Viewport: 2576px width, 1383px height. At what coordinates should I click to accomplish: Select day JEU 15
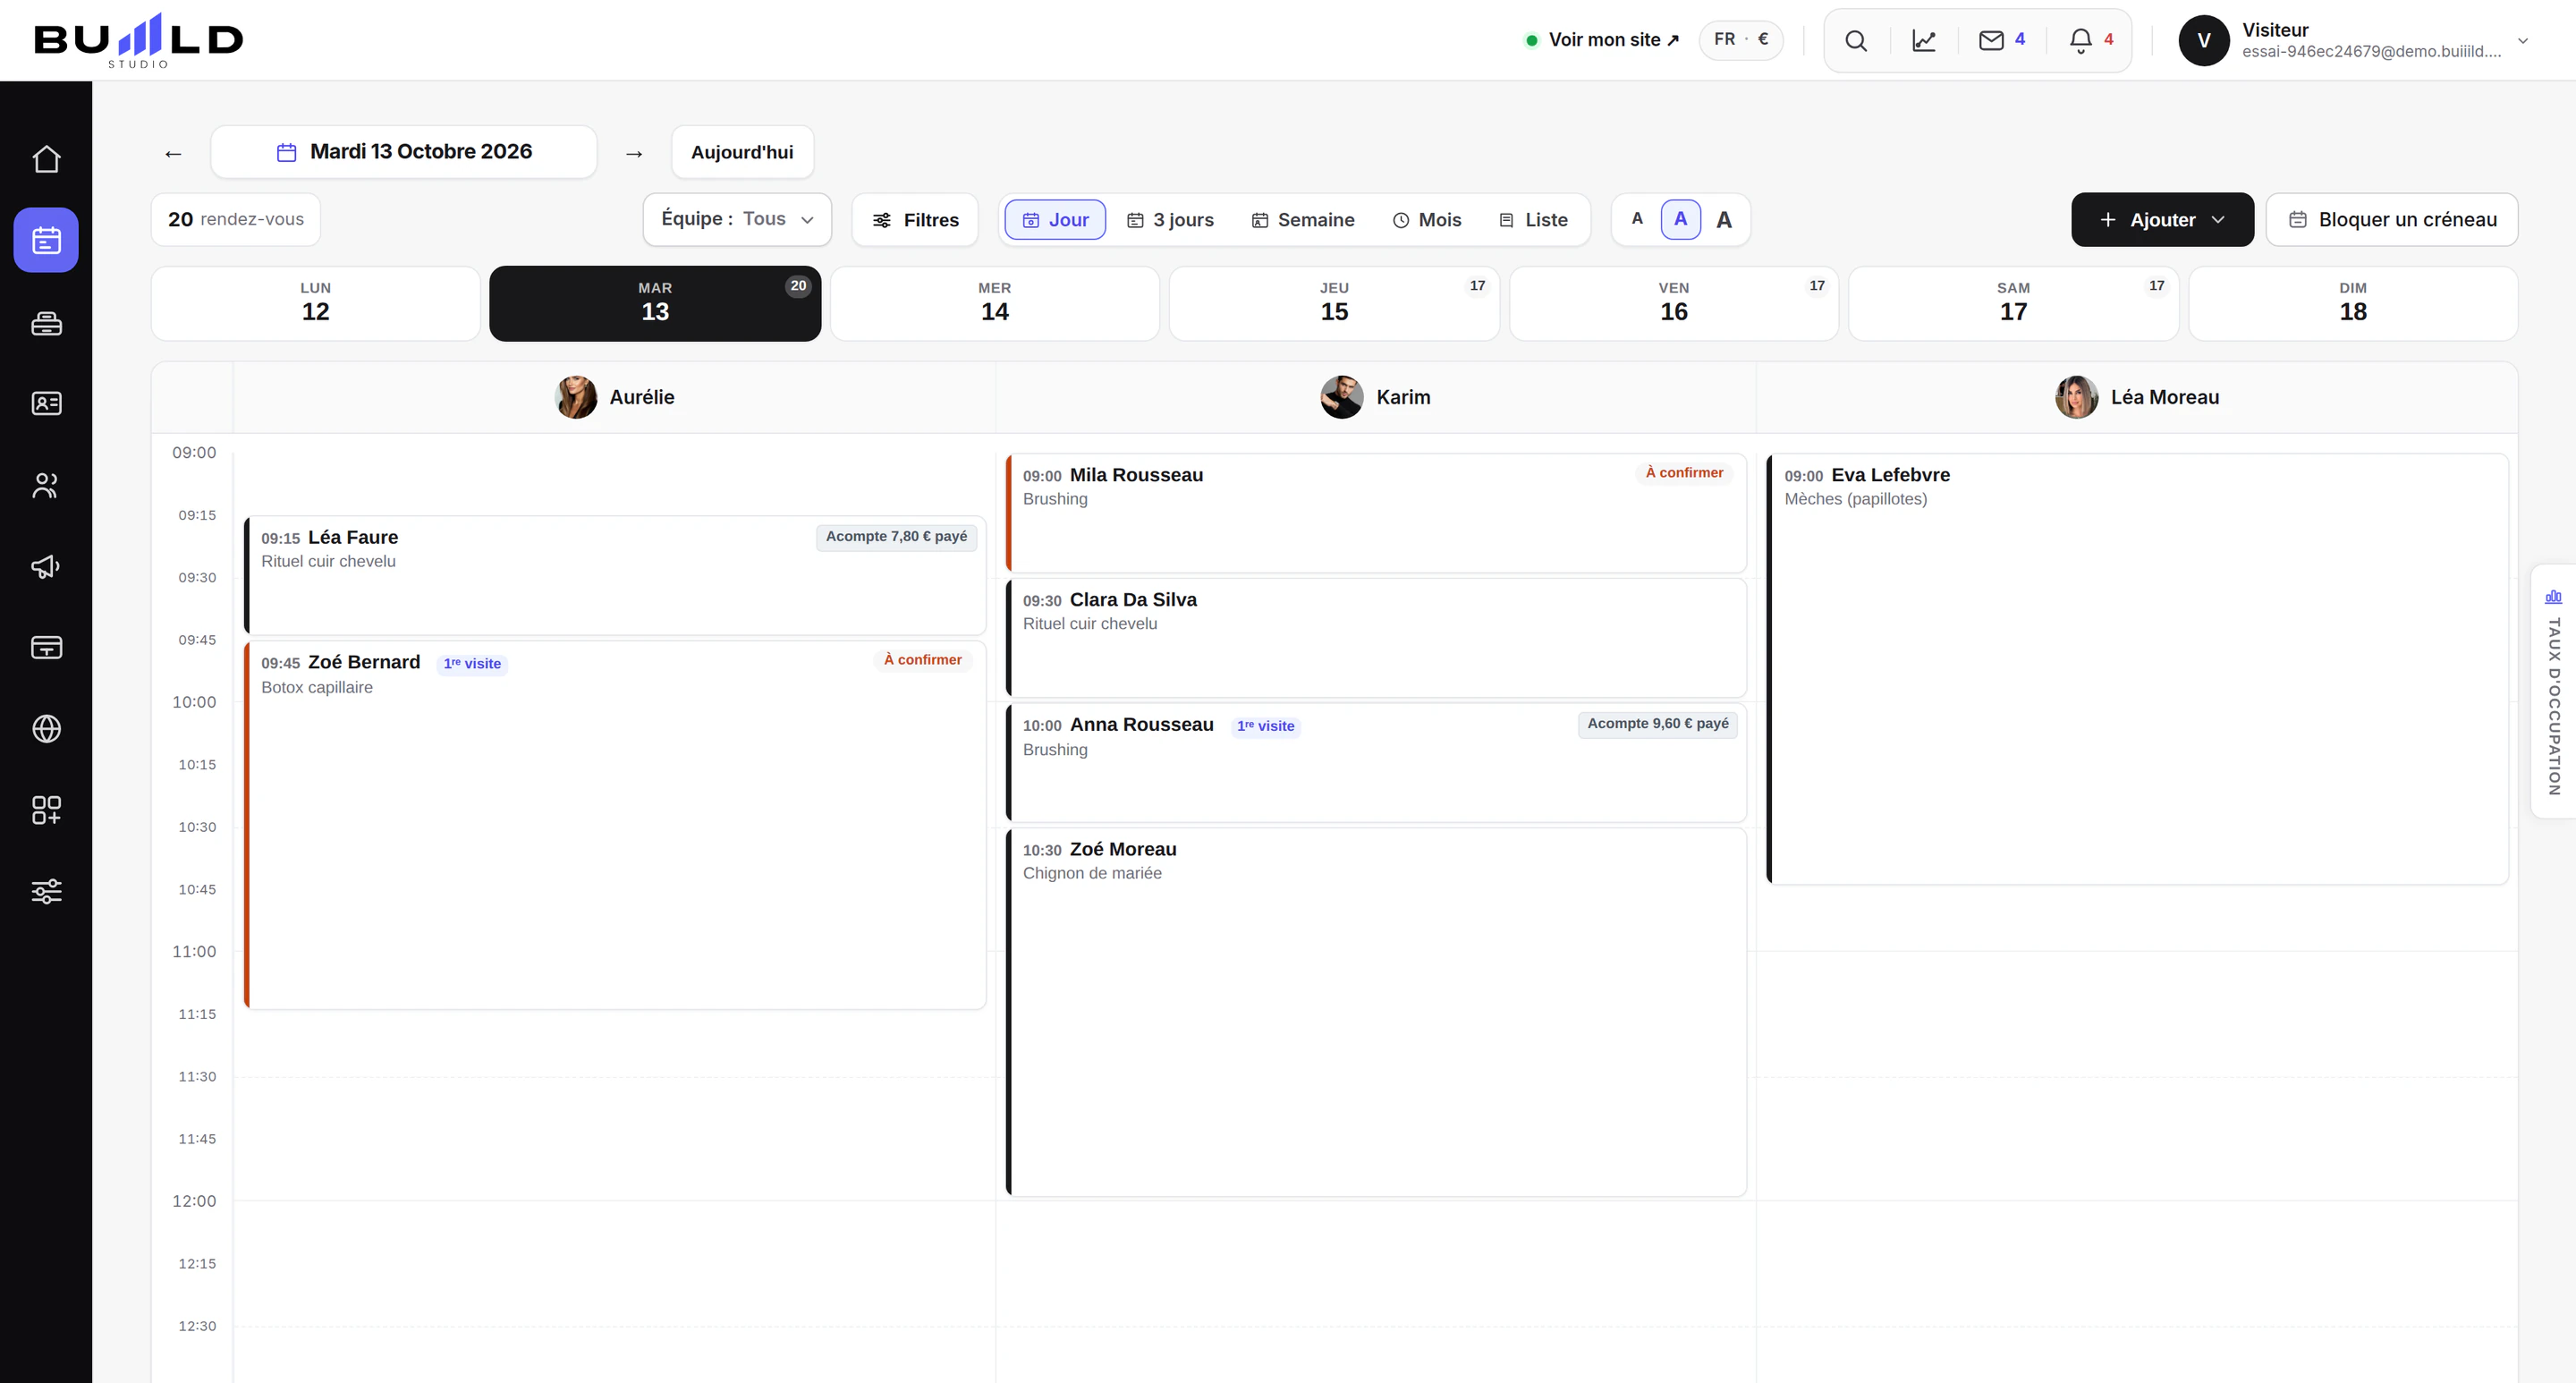(1334, 303)
